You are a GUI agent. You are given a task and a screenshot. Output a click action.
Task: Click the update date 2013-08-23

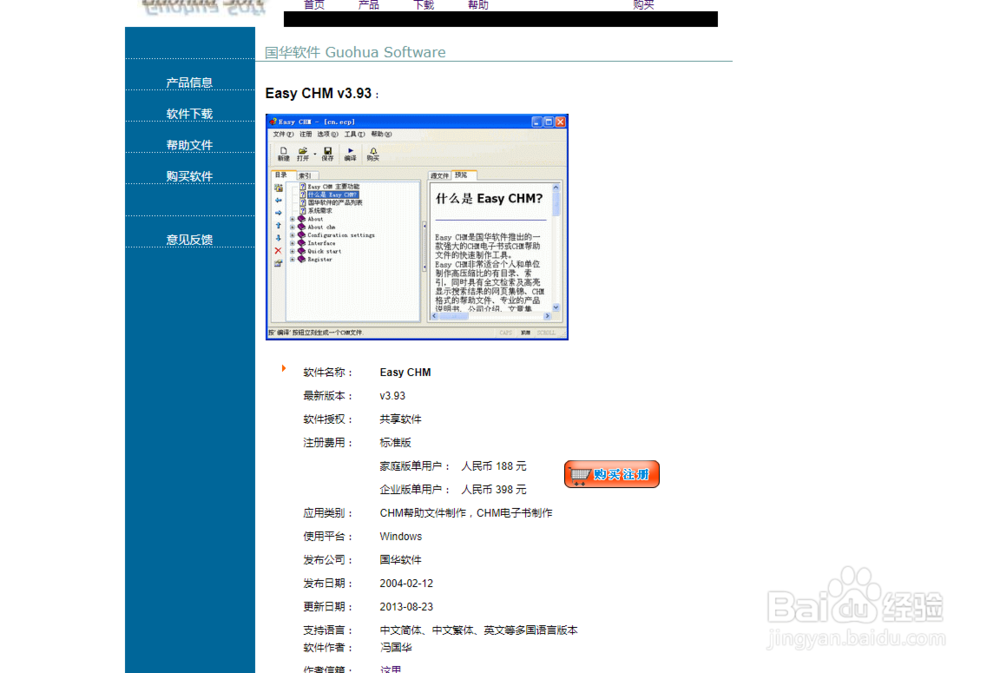(x=406, y=607)
